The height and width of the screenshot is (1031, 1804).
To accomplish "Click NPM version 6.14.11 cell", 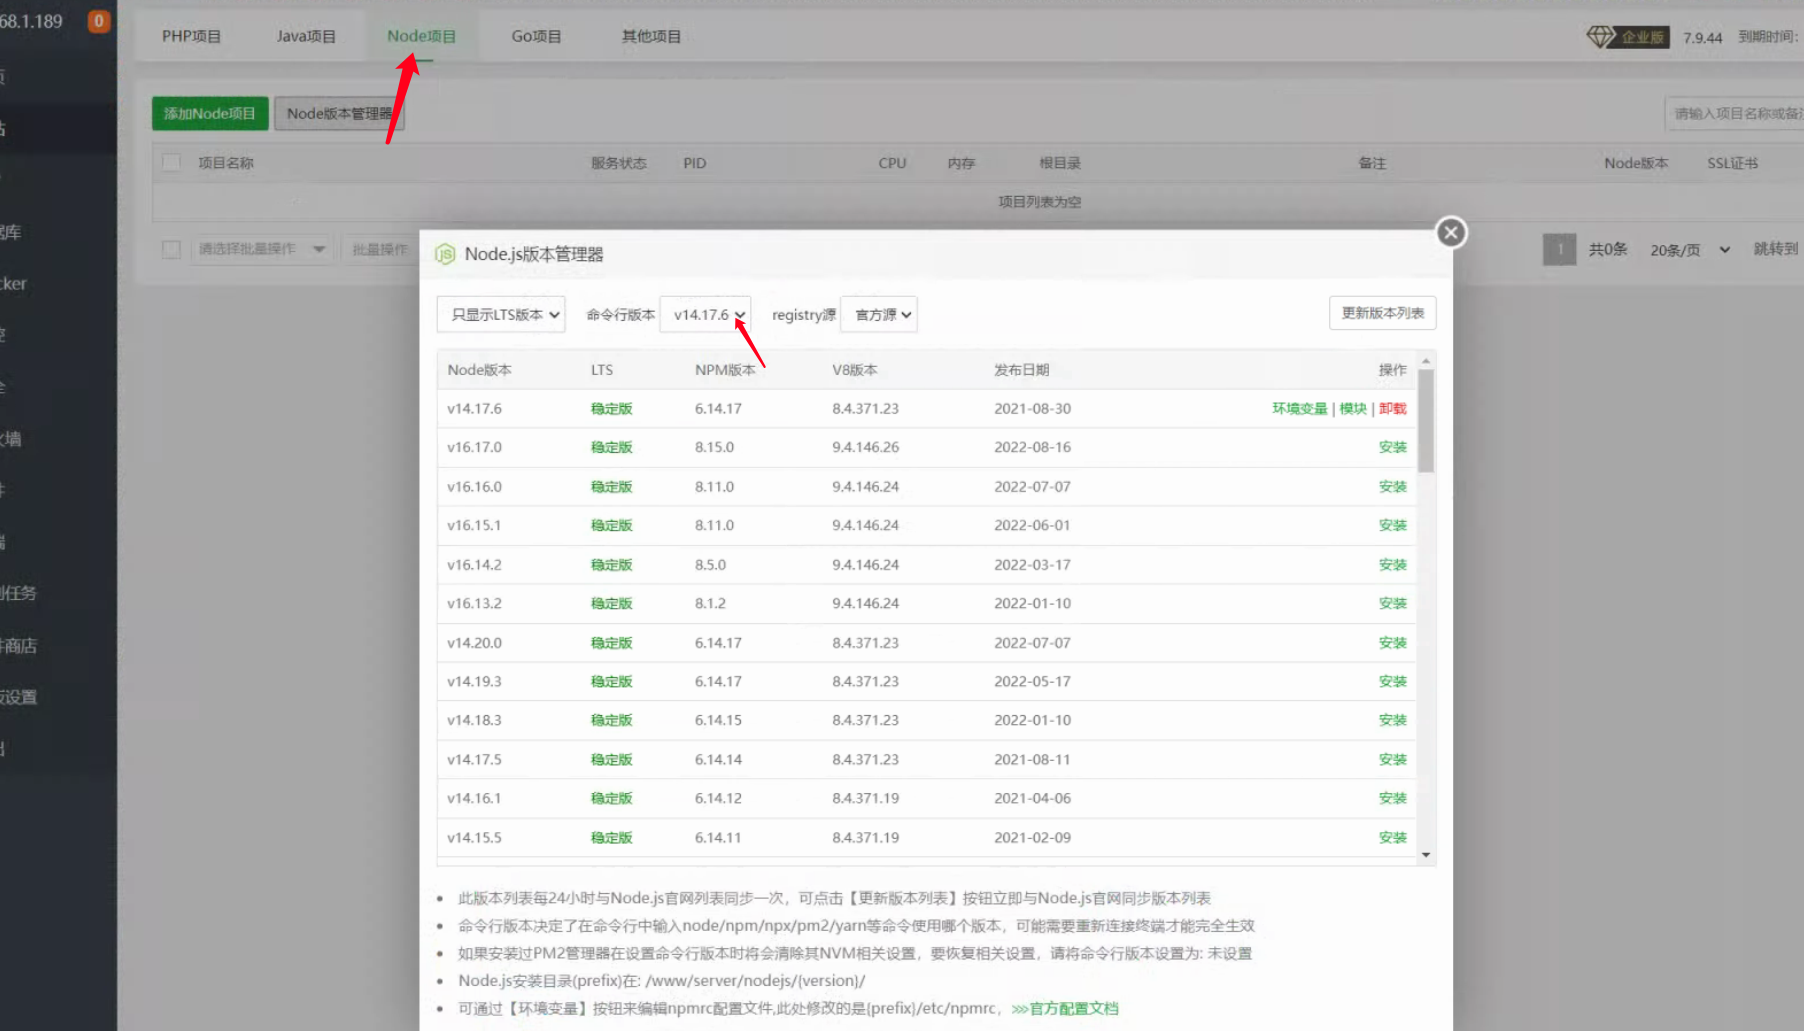I will click(718, 838).
